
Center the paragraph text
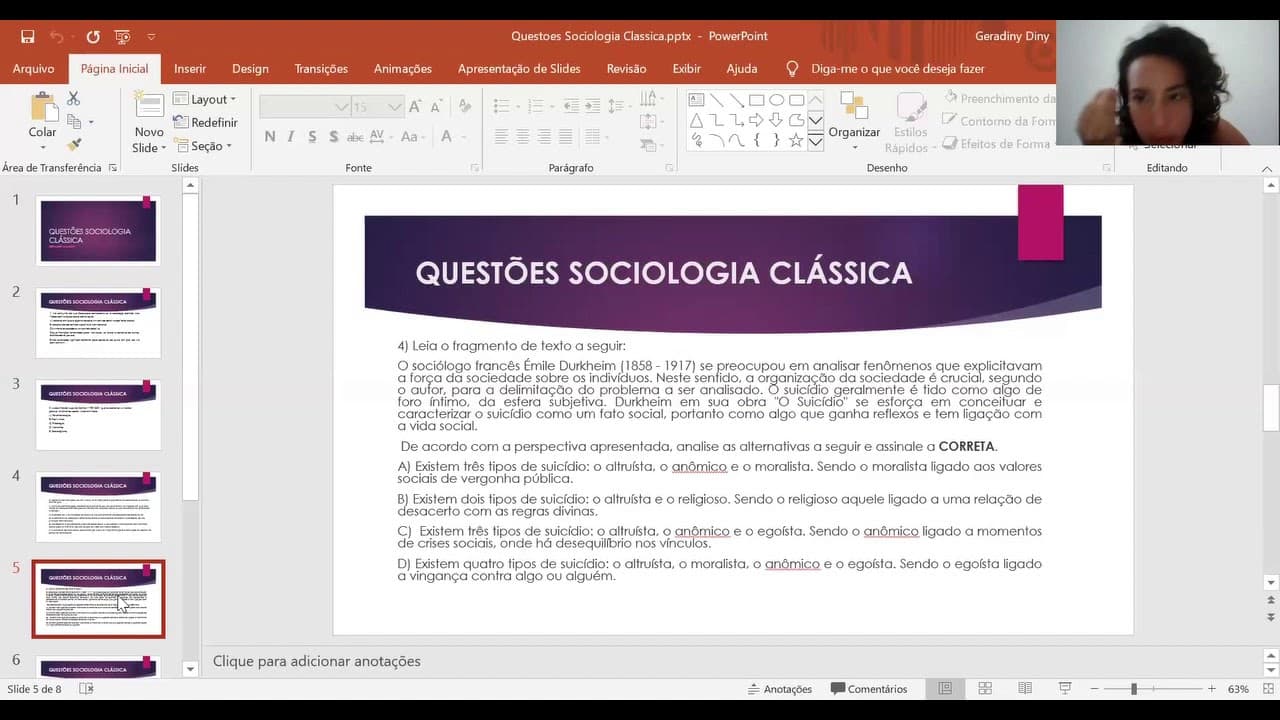[x=523, y=137]
